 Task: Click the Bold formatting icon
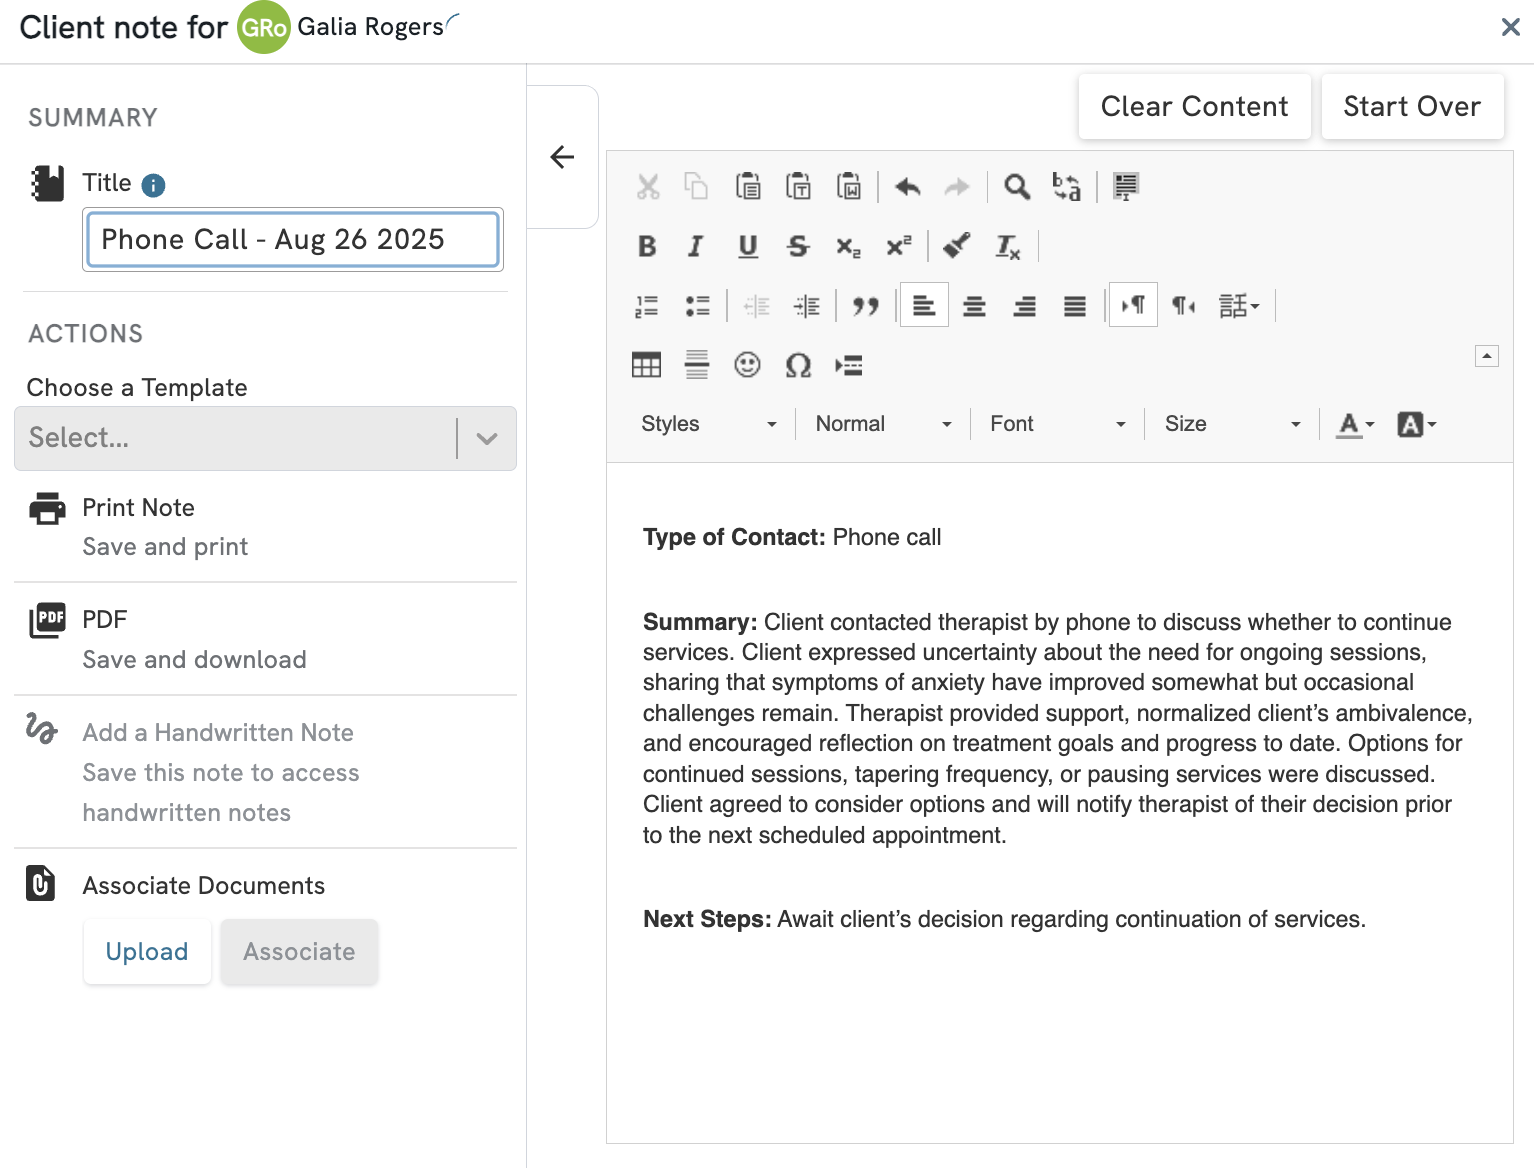point(647,246)
